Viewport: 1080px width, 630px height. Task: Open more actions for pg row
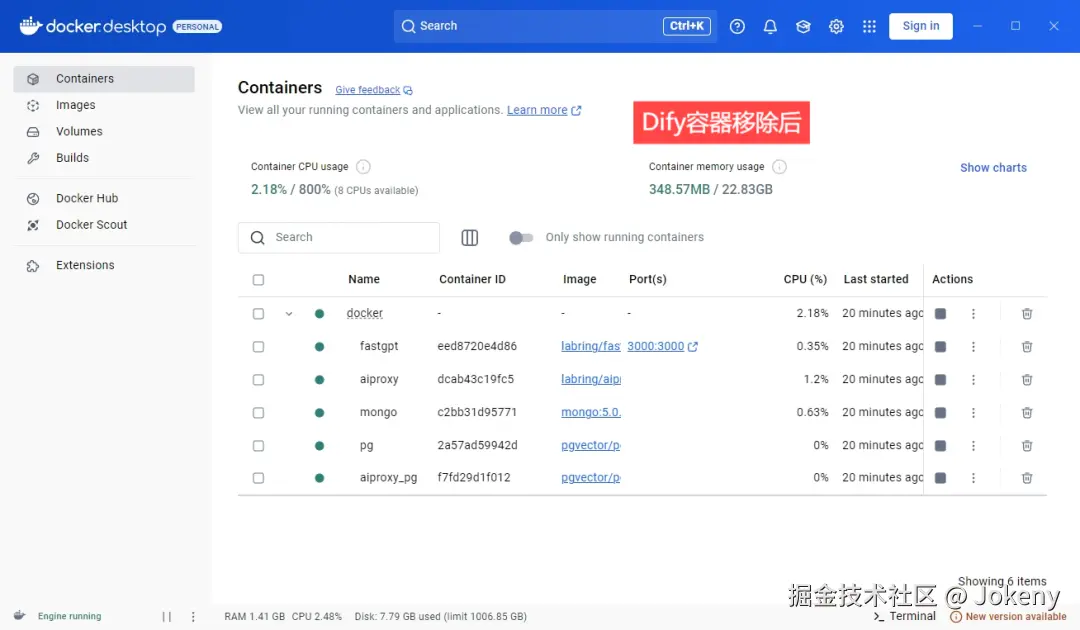point(973,445)
